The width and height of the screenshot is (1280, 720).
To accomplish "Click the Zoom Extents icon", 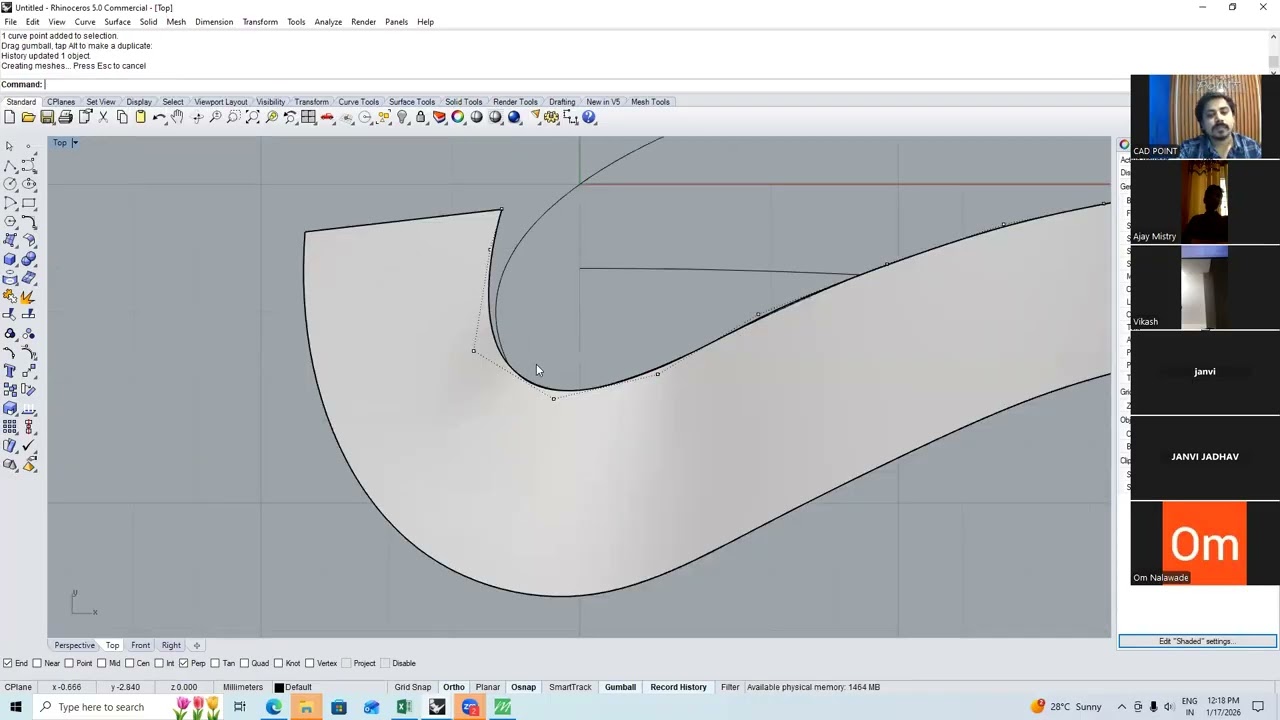I will [252, 118].
